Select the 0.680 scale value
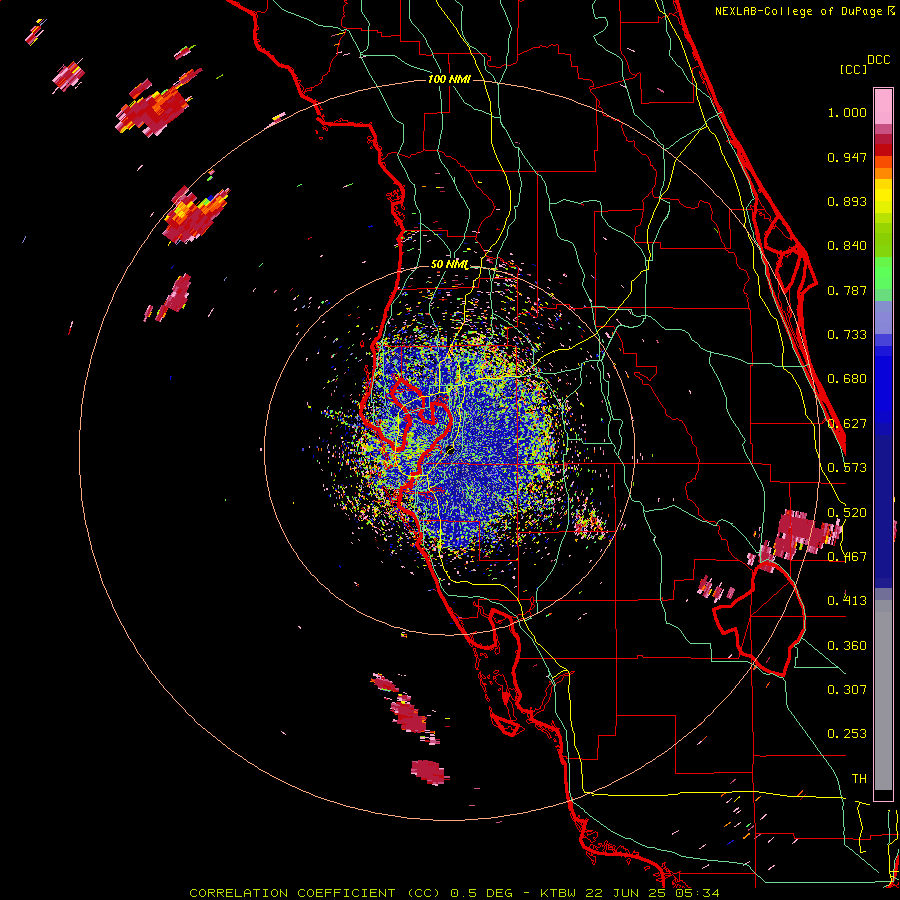This screenshot has width=900, height=900. click(x=847, y=379)
